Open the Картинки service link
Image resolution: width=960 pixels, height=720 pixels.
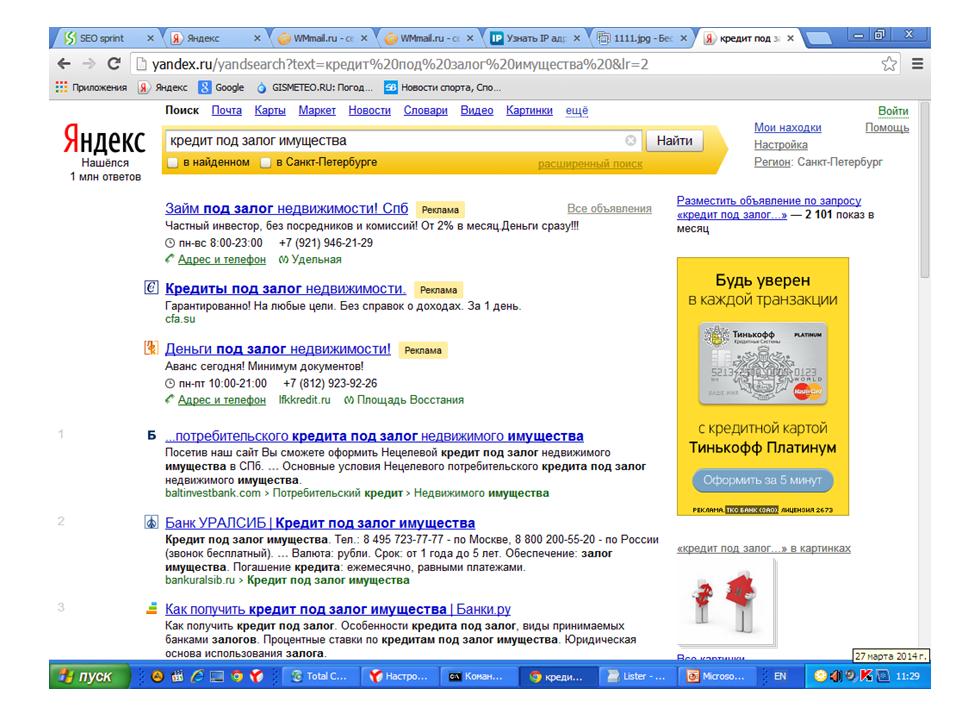[x=530, y=111]
